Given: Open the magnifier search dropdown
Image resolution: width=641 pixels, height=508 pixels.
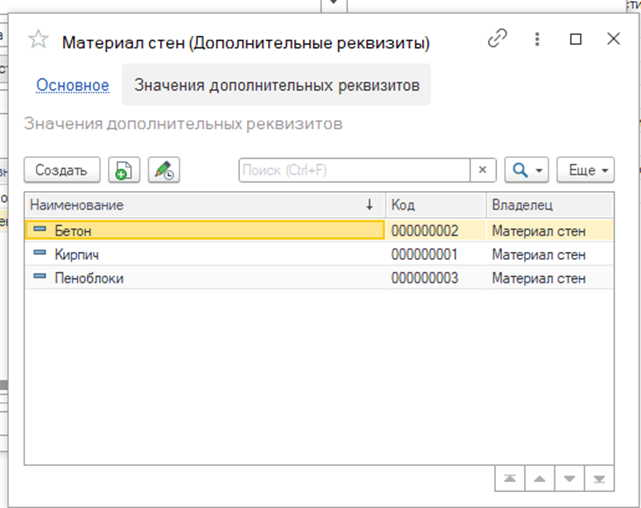Looking at the screenshot, I should click(527, 170).
